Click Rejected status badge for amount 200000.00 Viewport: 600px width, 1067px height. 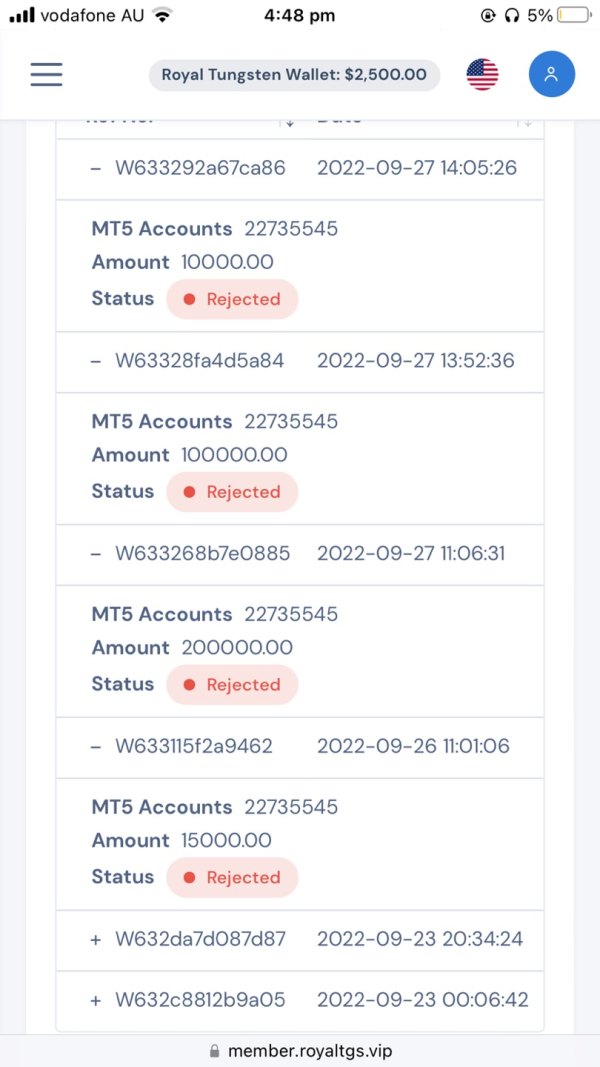tap(232, 685)
